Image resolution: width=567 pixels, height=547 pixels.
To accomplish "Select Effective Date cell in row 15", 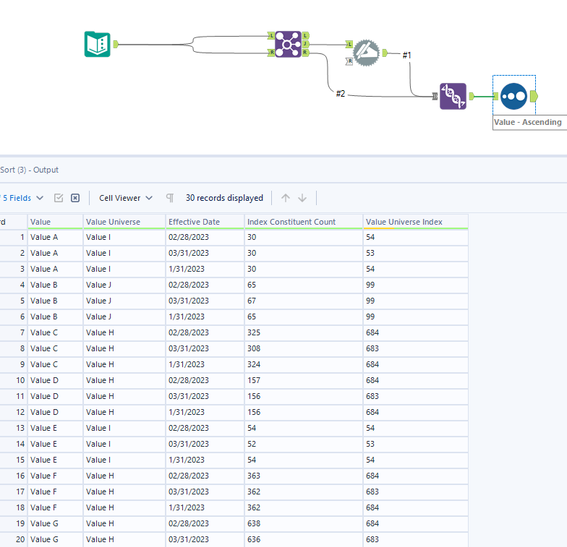I will [x=205, y=460].
